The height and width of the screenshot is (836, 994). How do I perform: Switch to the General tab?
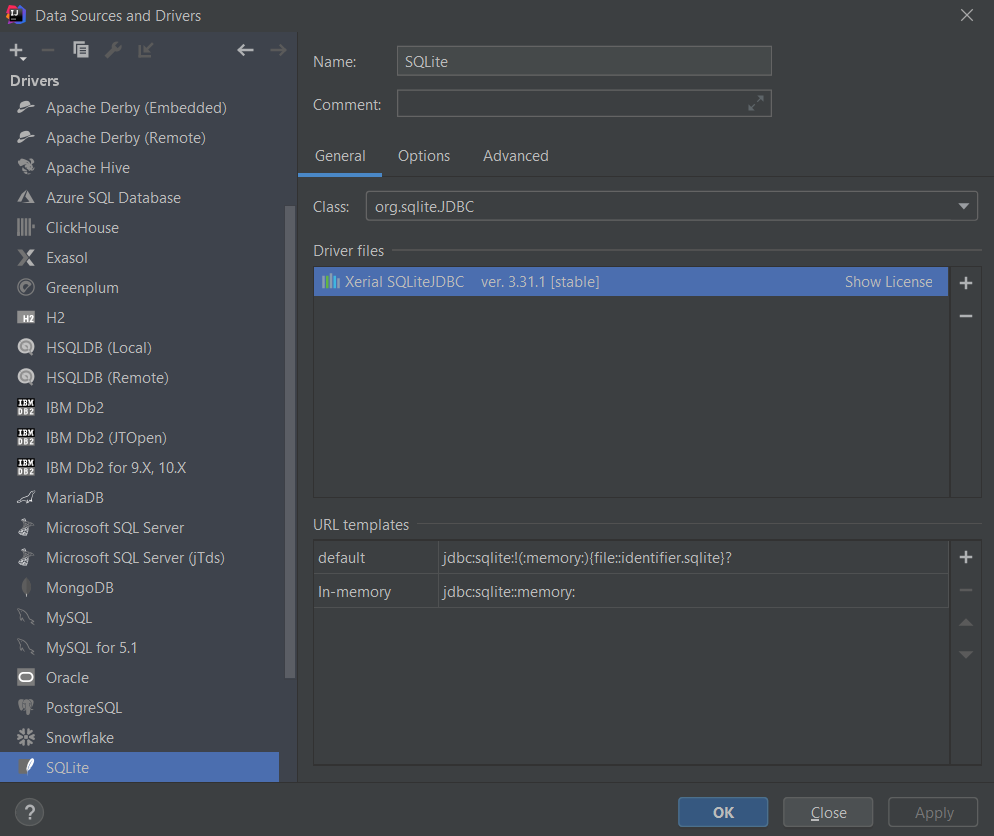[340, 156]
